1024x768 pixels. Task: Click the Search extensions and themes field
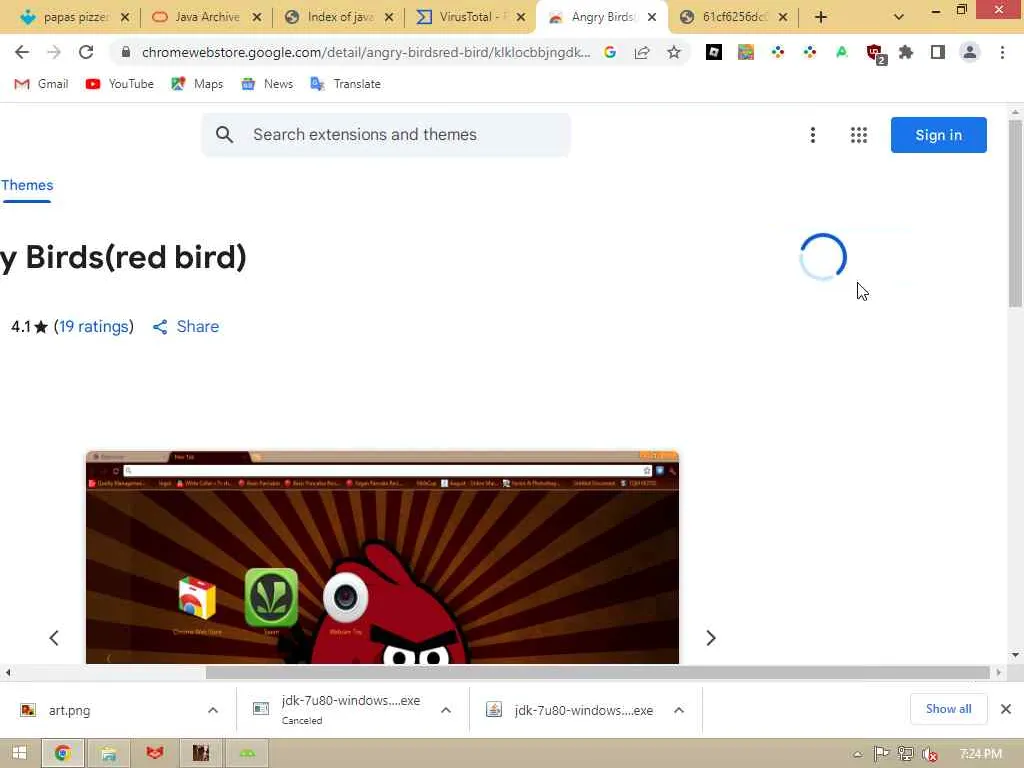point(386,135)
